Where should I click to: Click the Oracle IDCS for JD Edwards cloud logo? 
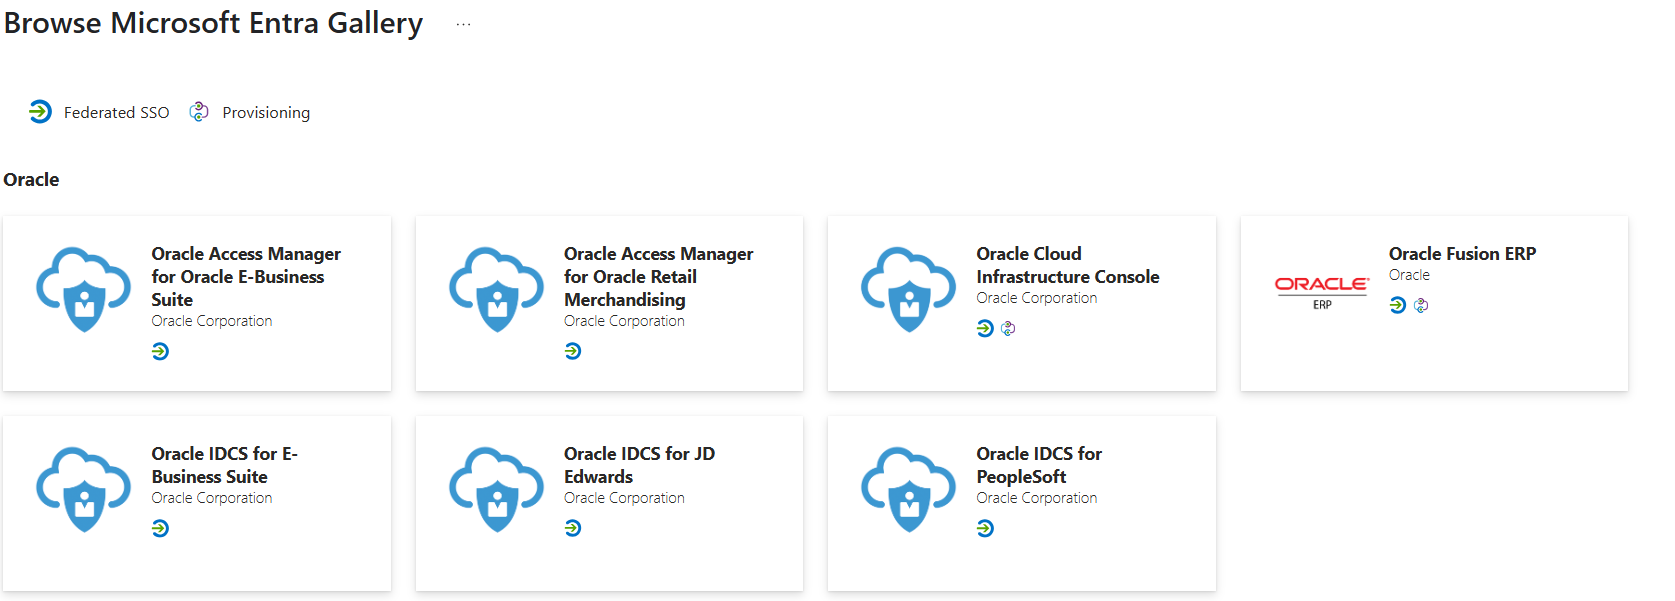click(x=497, y=489)
